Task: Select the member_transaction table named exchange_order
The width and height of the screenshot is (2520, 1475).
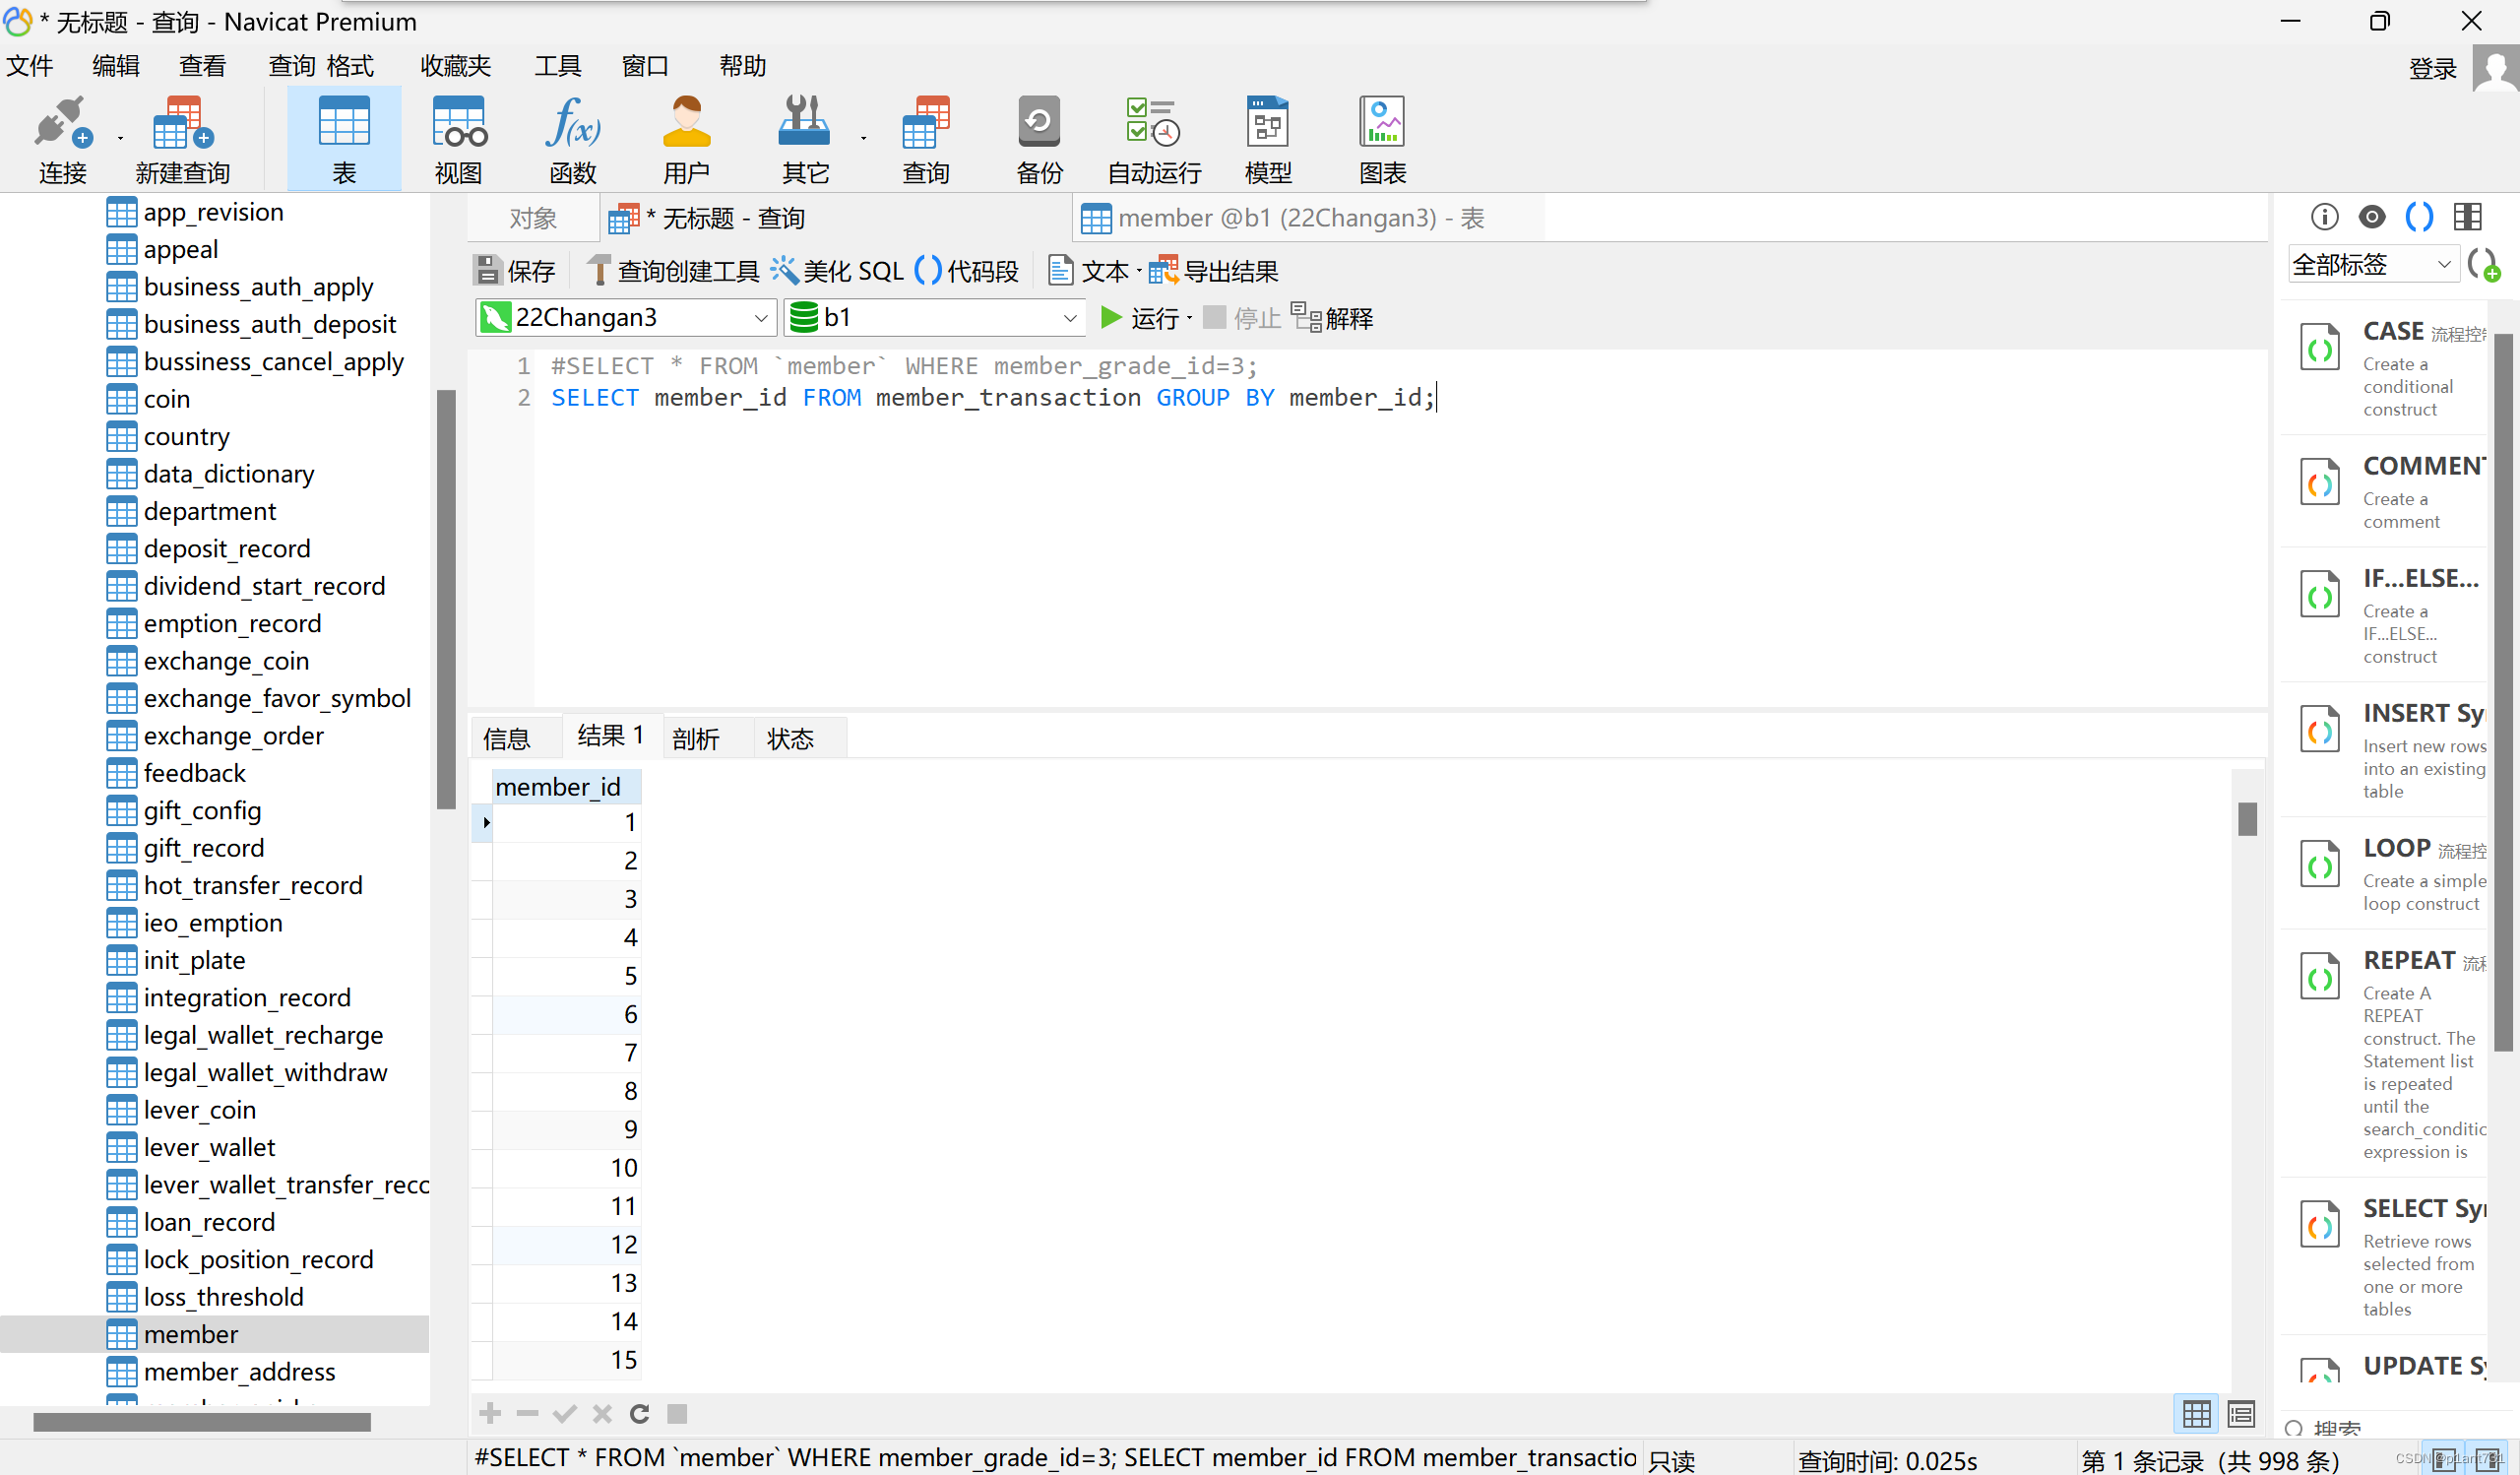Action: coord(233,736)
